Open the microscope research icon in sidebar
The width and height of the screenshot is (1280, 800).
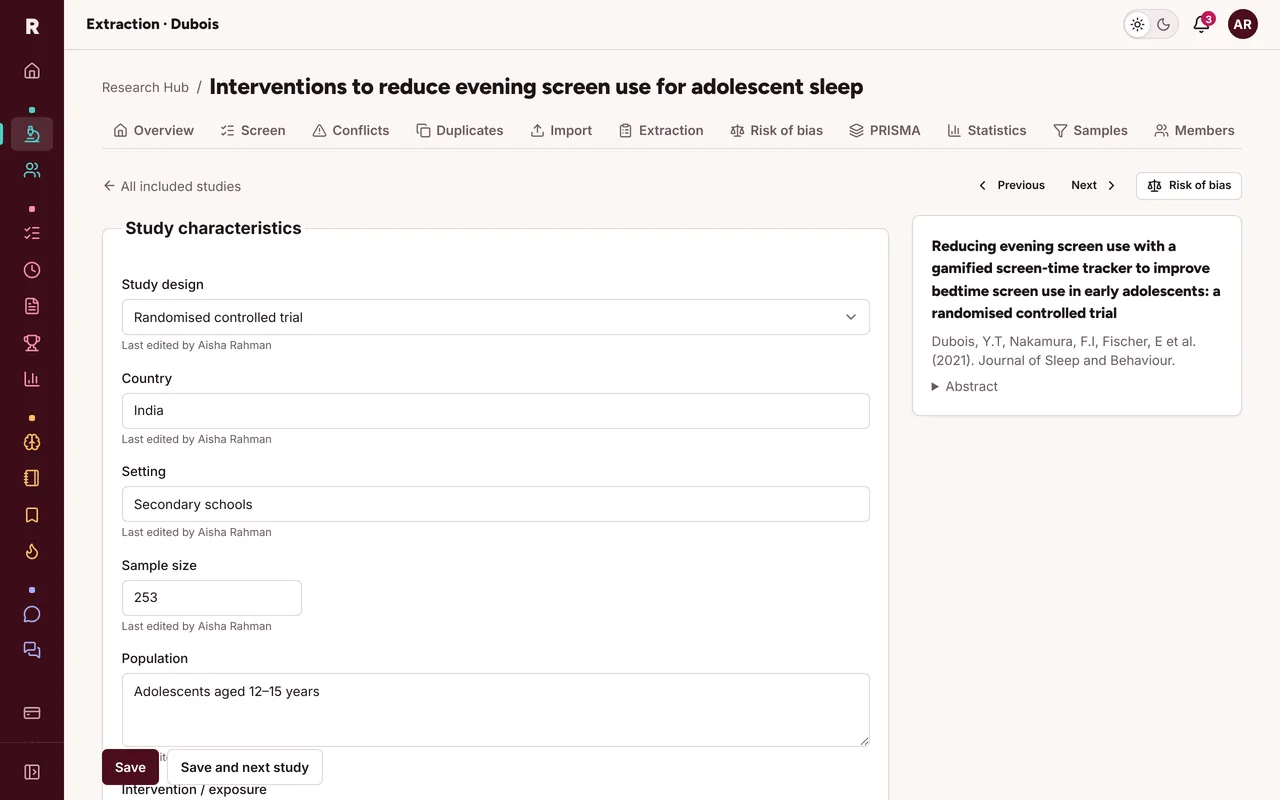pyautogui.click(x=32, y=134)
